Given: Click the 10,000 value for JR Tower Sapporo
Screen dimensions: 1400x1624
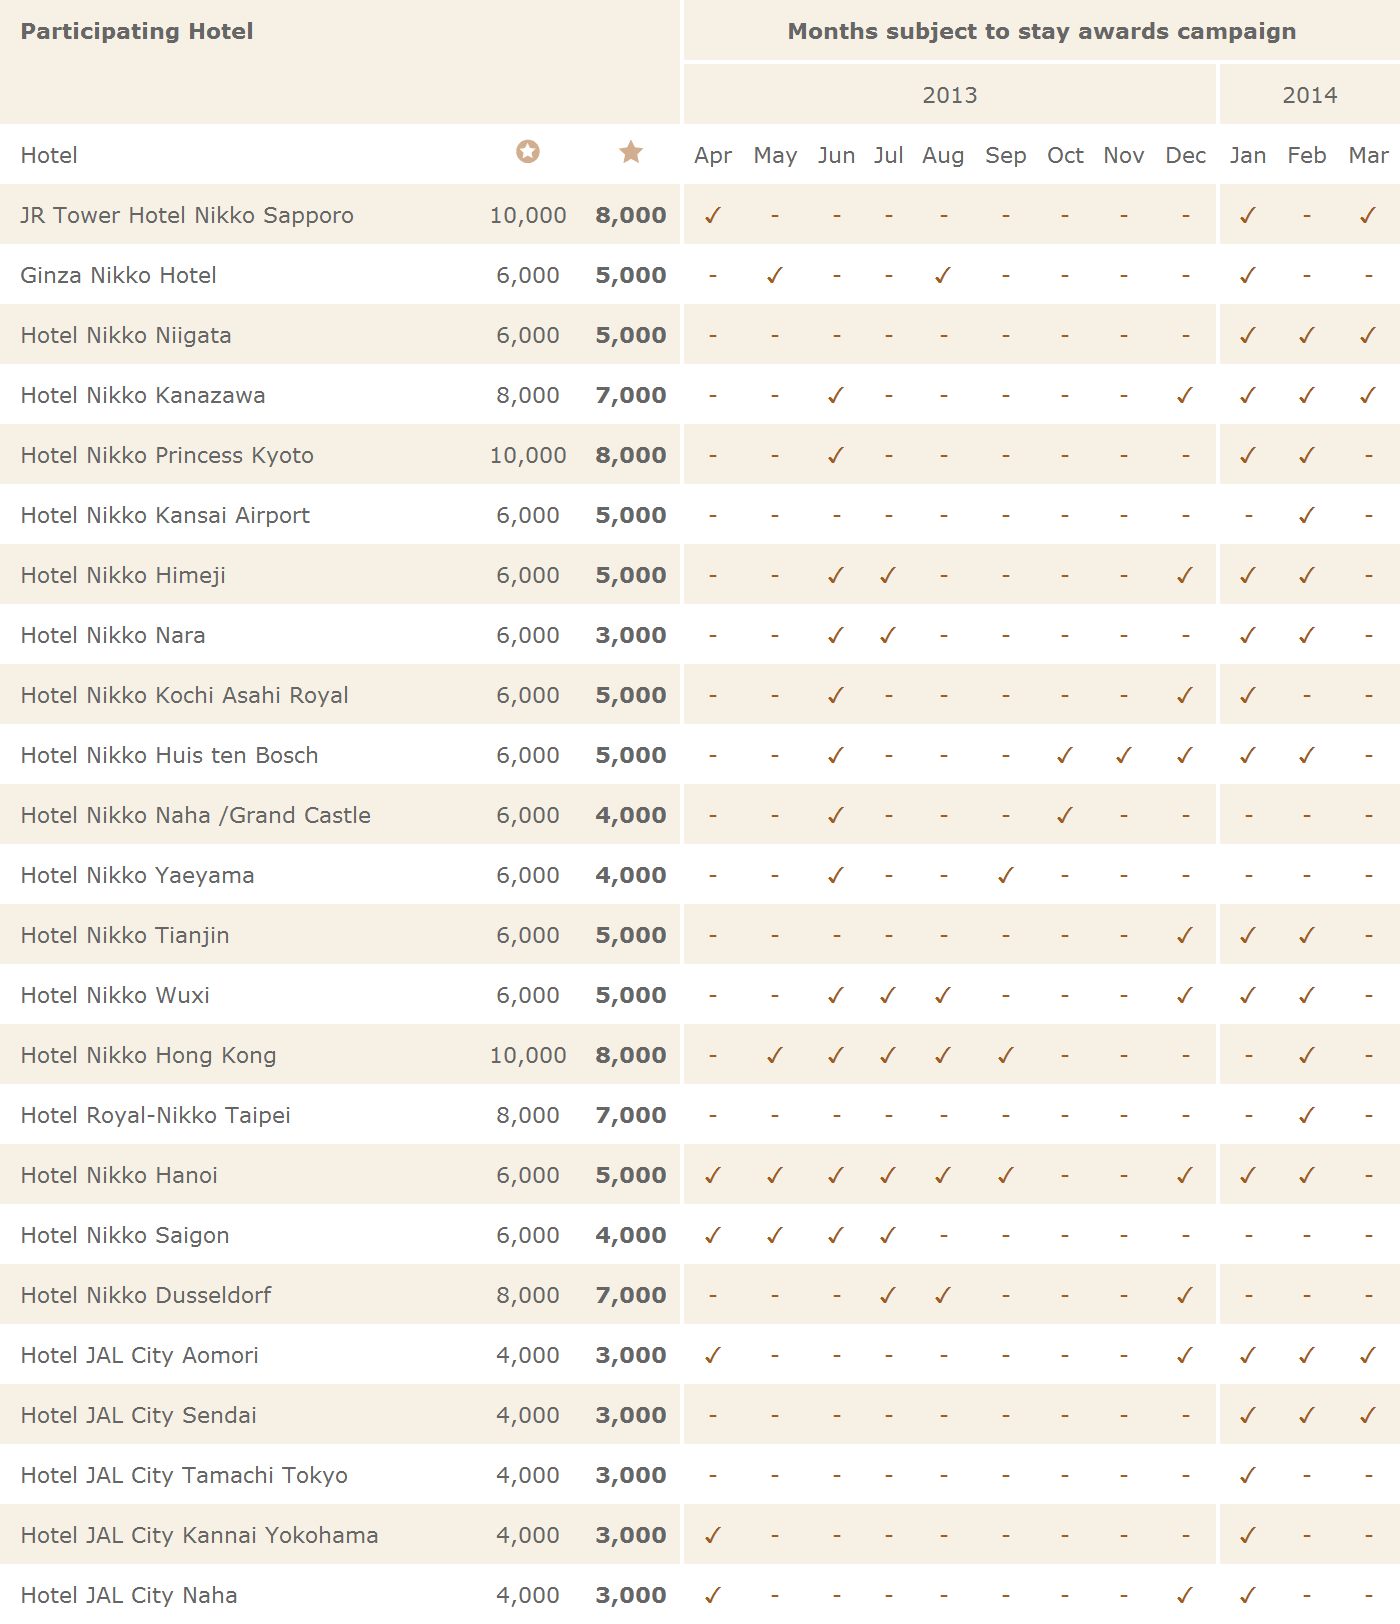Looking at the screenshot, I should pos(528,216).
